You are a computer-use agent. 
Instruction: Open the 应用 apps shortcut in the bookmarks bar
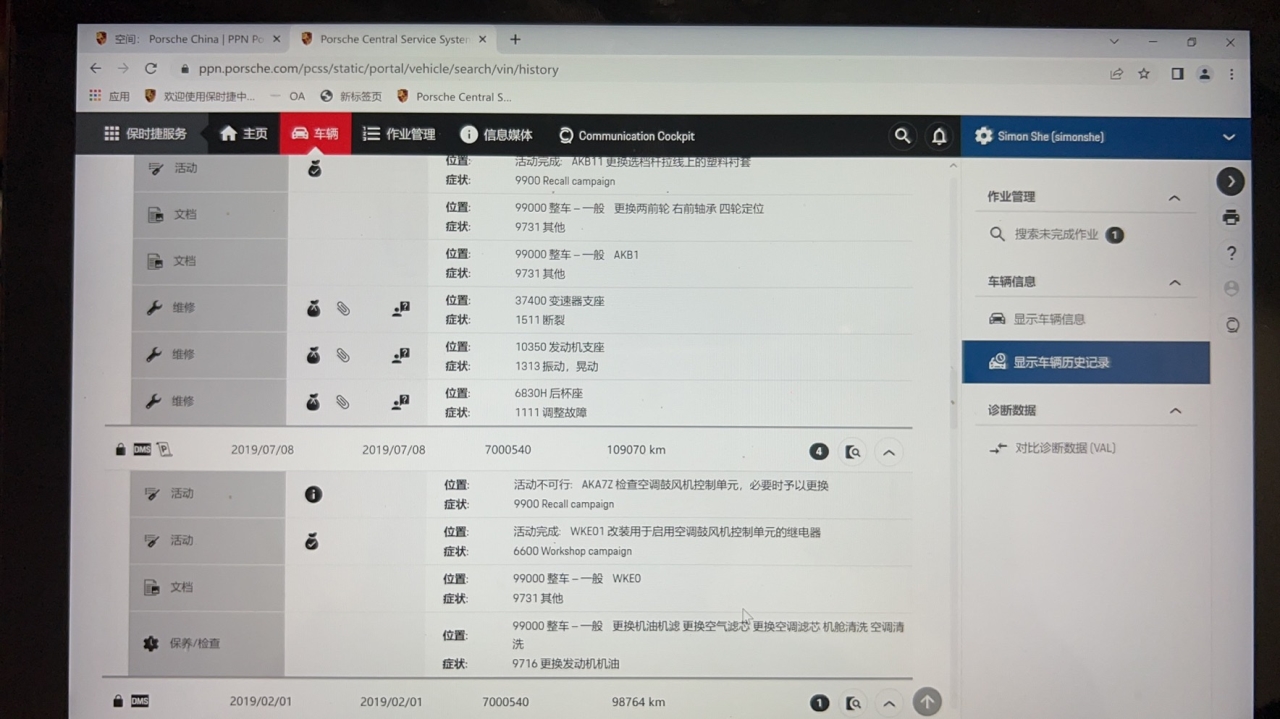click(109, 96)
